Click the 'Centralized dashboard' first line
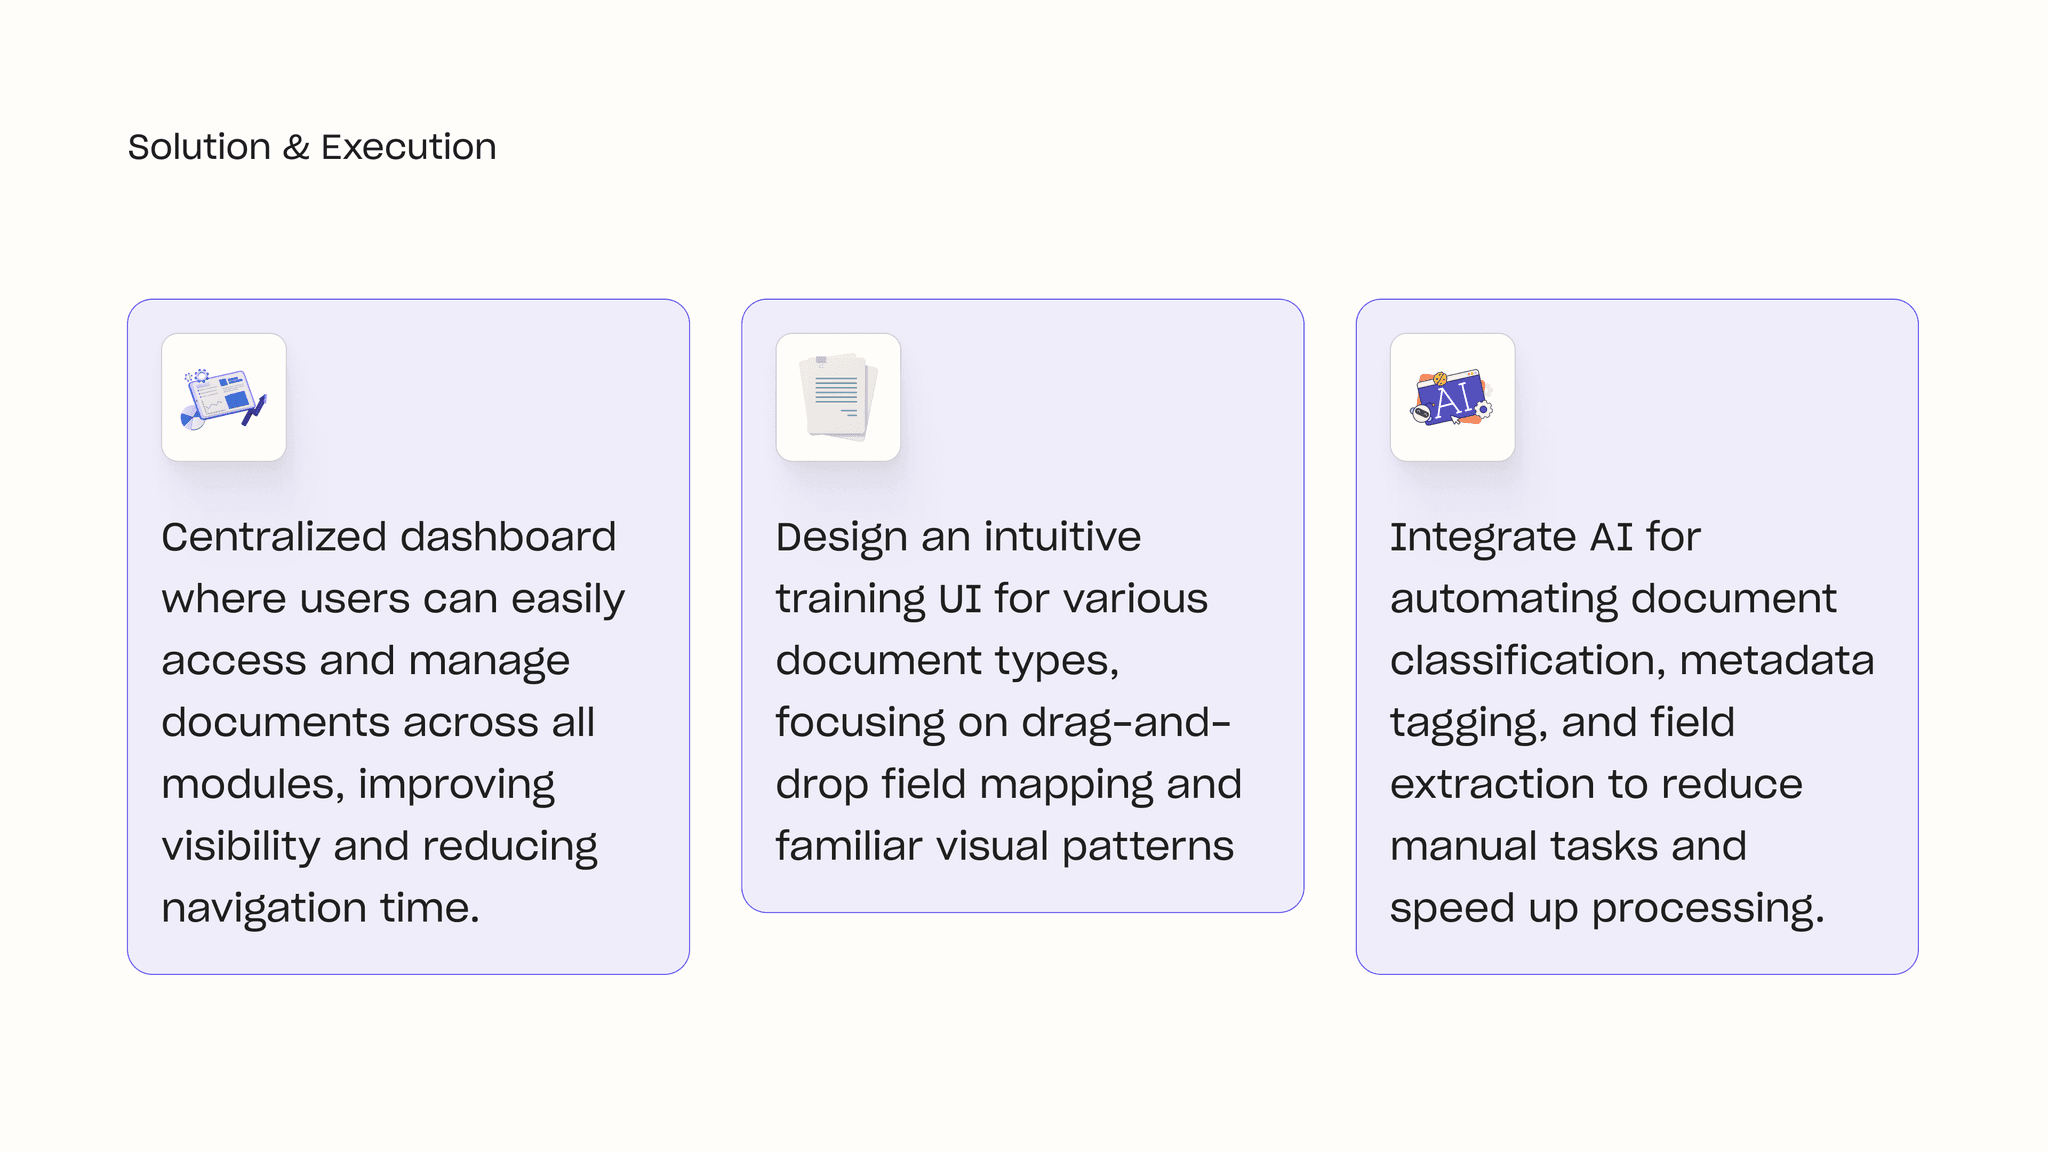This screenshot has height=1152, width=2048. 388,537
